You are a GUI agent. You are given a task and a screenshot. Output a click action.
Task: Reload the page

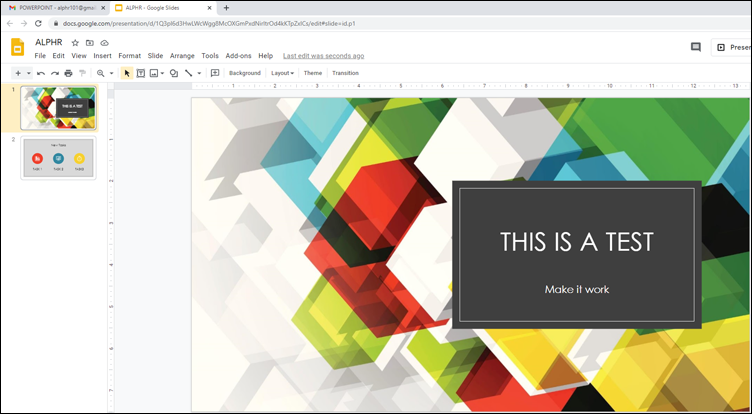pyautogui.click(x=38, y=23)
